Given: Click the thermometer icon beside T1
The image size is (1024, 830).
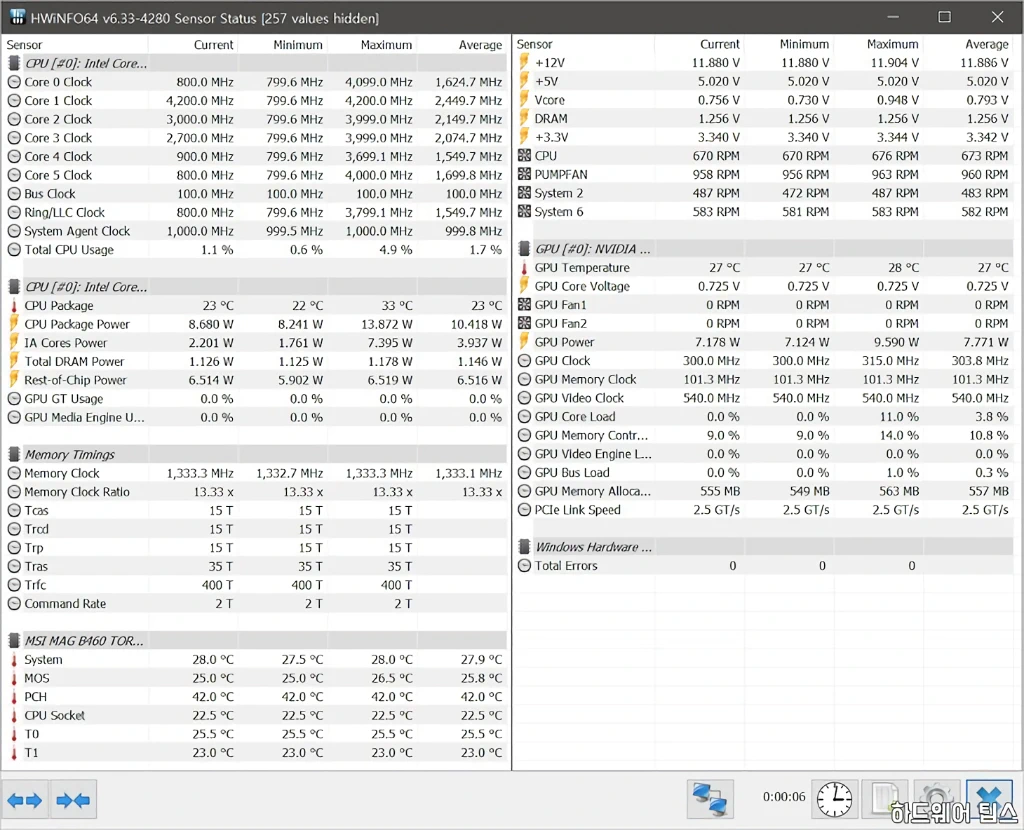Looking at the screenshot, I should pos(14,753).
